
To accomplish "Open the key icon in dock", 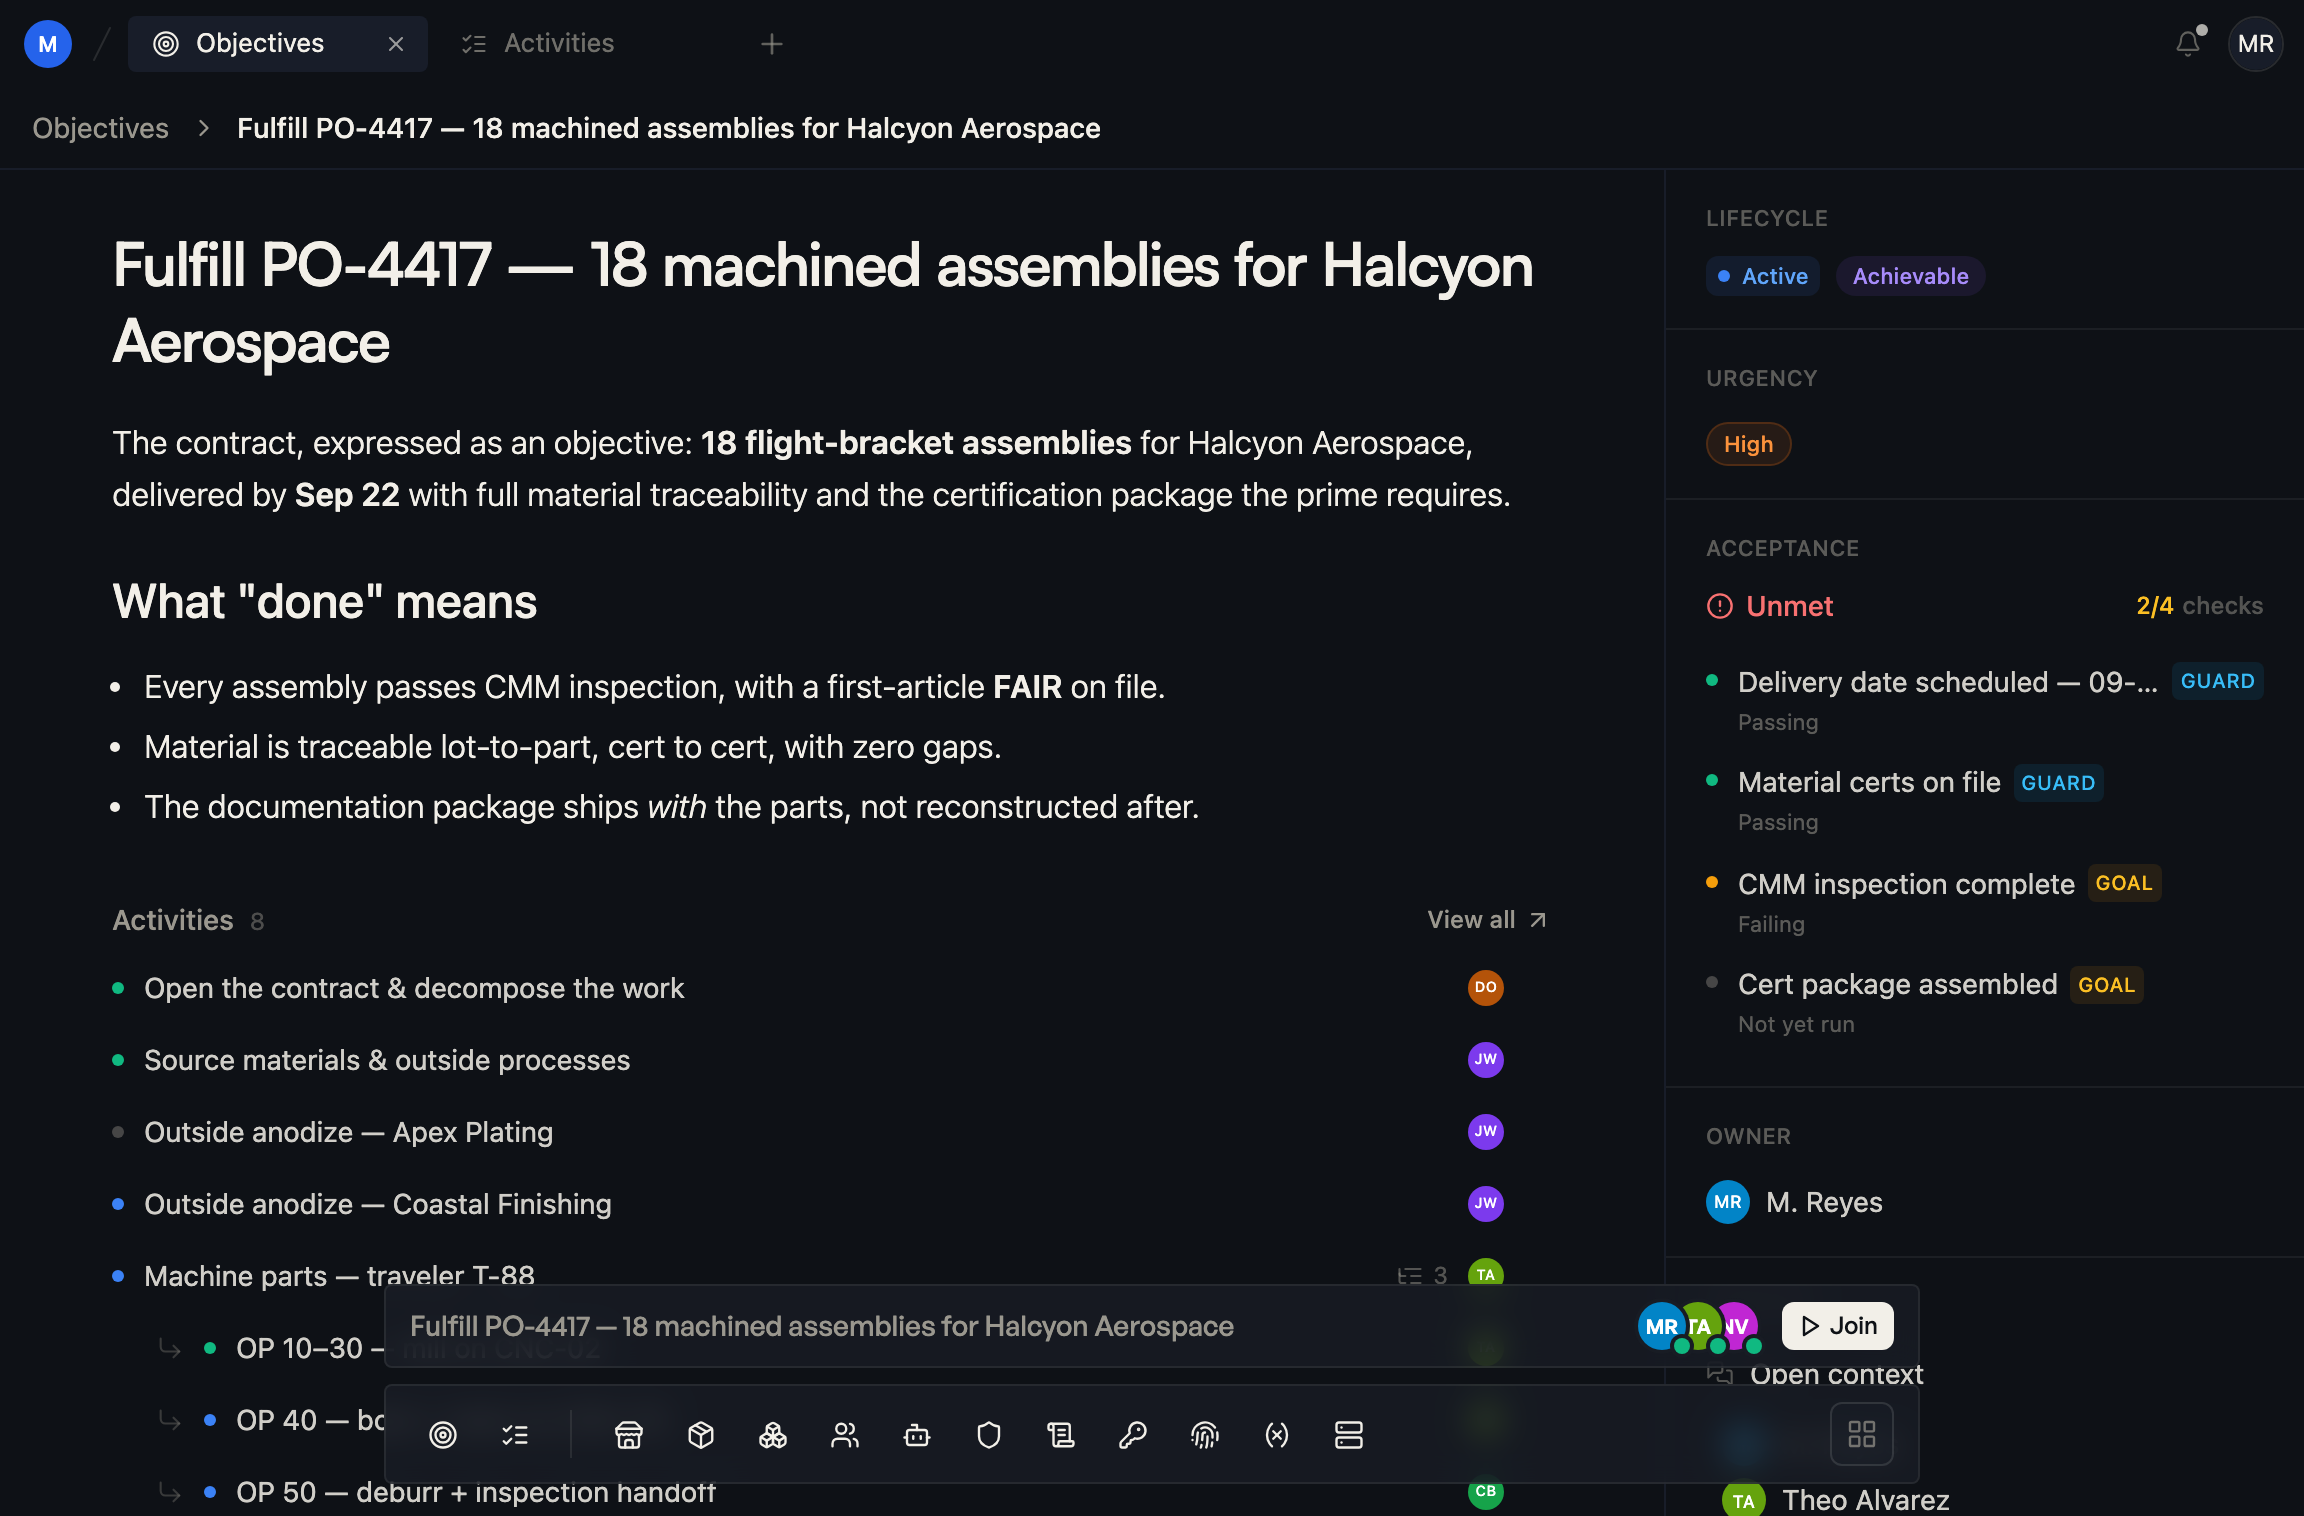I will (1133, 1435).
